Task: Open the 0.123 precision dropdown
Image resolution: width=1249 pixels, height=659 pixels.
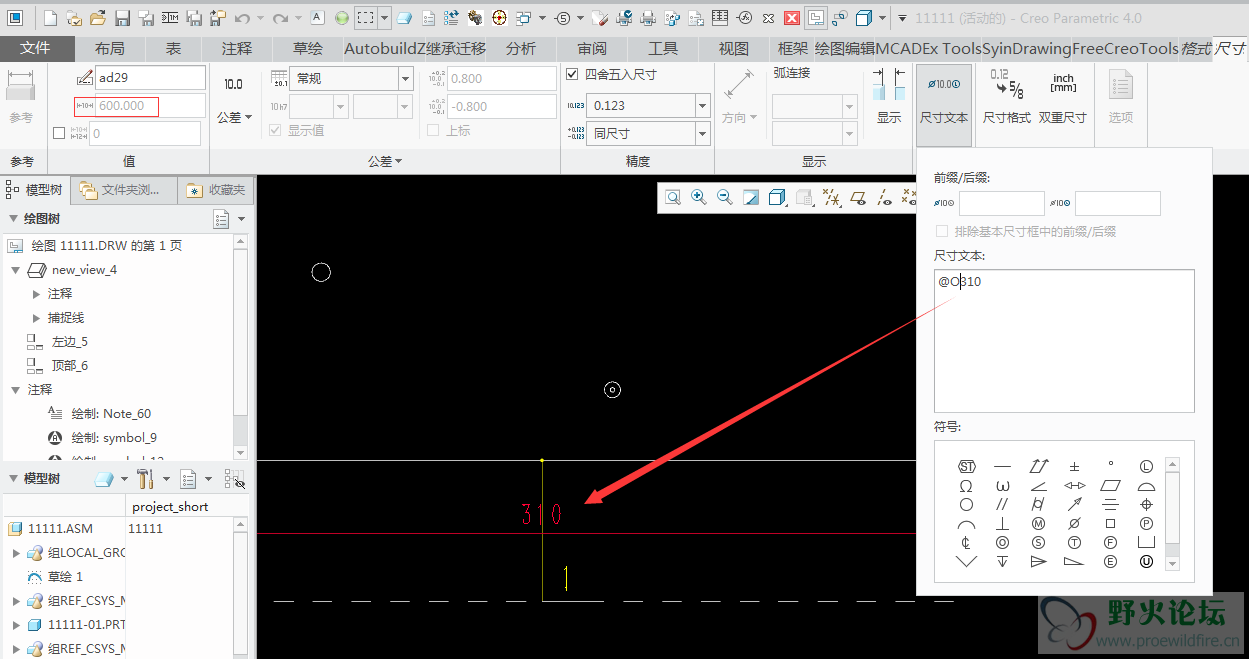Action: (x=703, y=105)
